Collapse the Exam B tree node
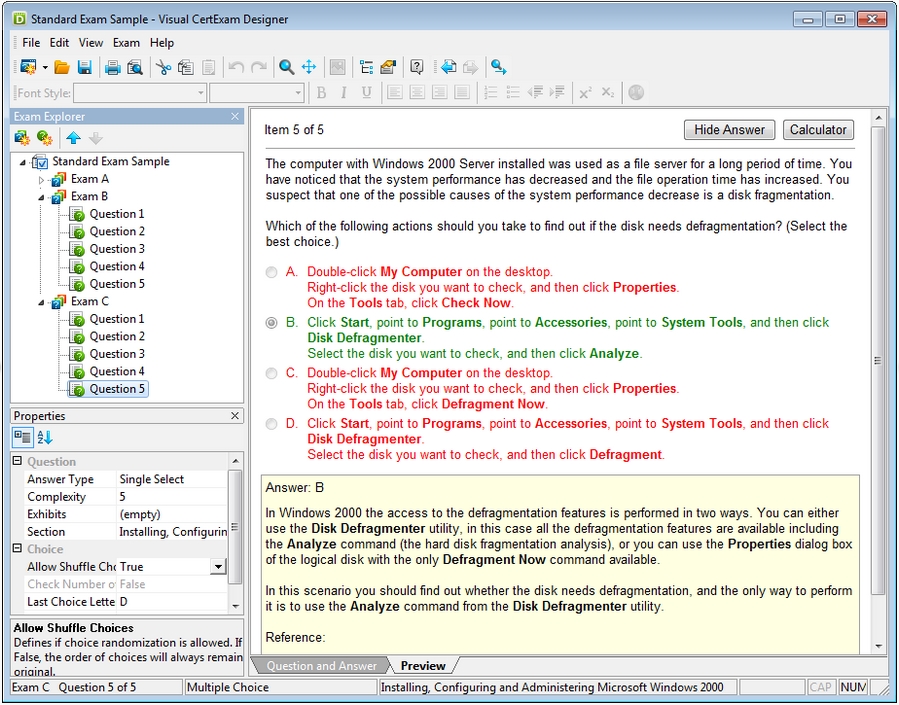The width and height of the screenshot is (899, 705). tap(41, 198)
